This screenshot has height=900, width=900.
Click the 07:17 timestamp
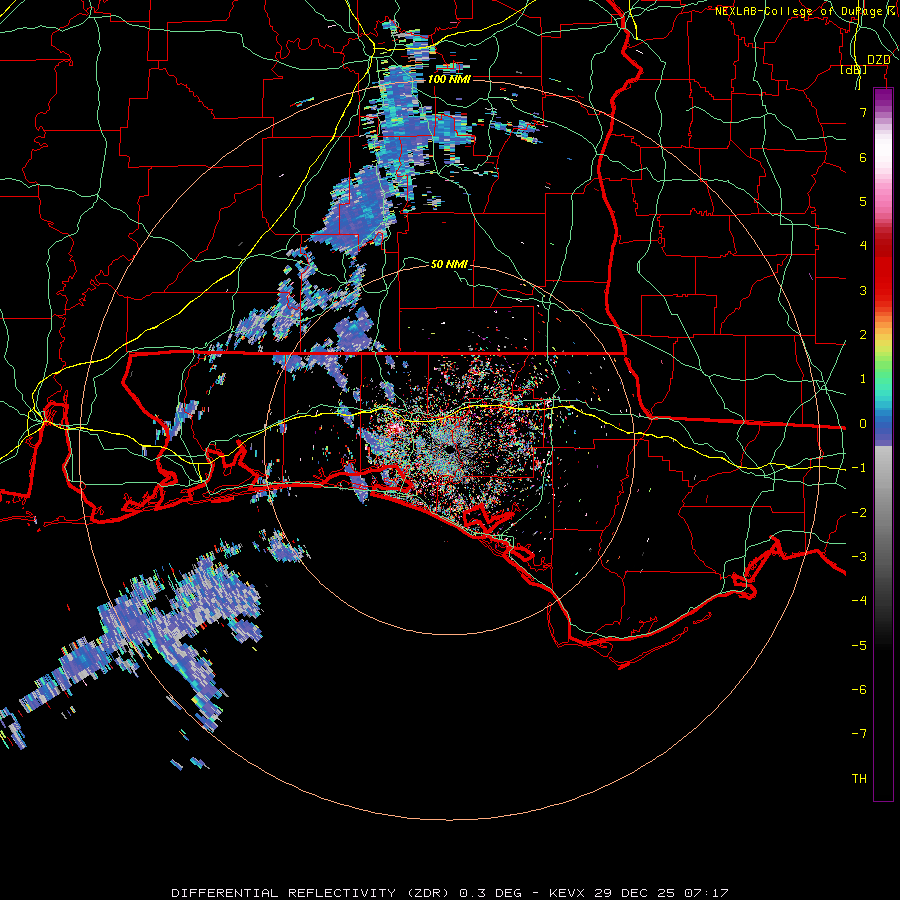(707, 893)
